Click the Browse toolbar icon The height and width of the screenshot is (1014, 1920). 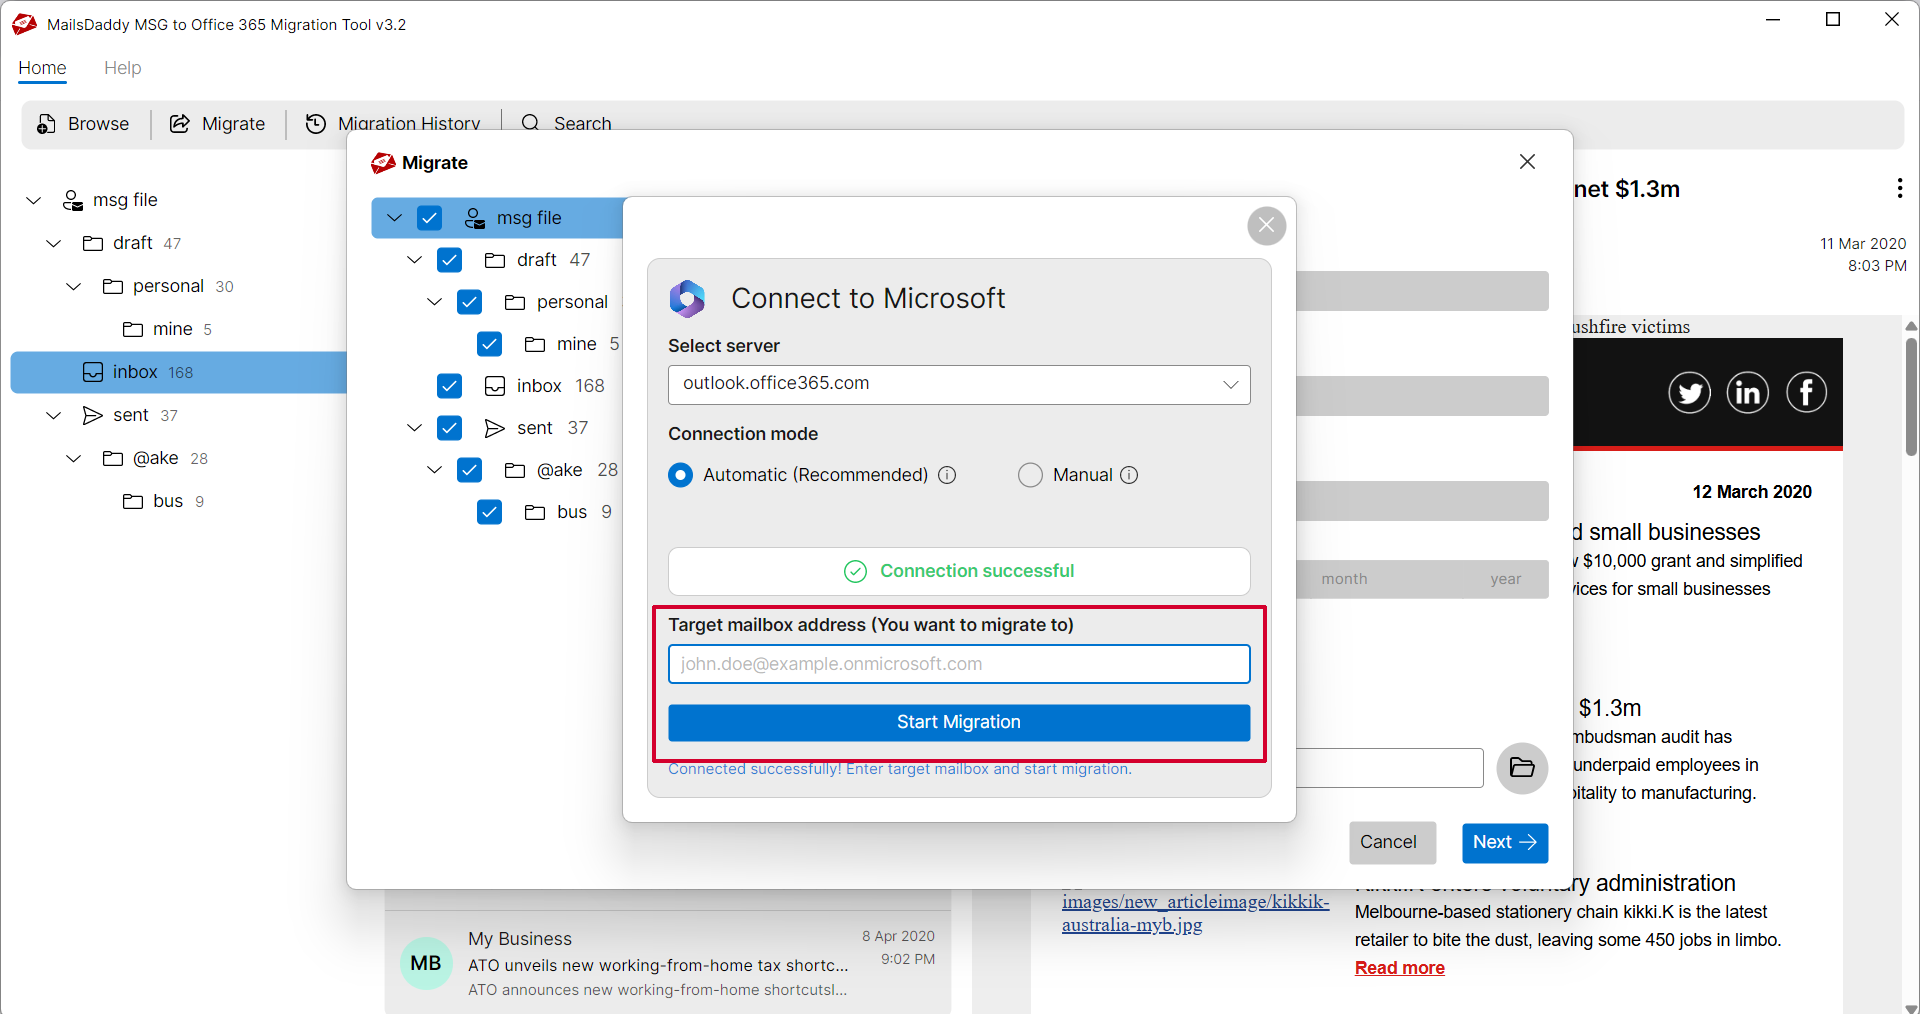pyautogui.click(x=47, y=124)
